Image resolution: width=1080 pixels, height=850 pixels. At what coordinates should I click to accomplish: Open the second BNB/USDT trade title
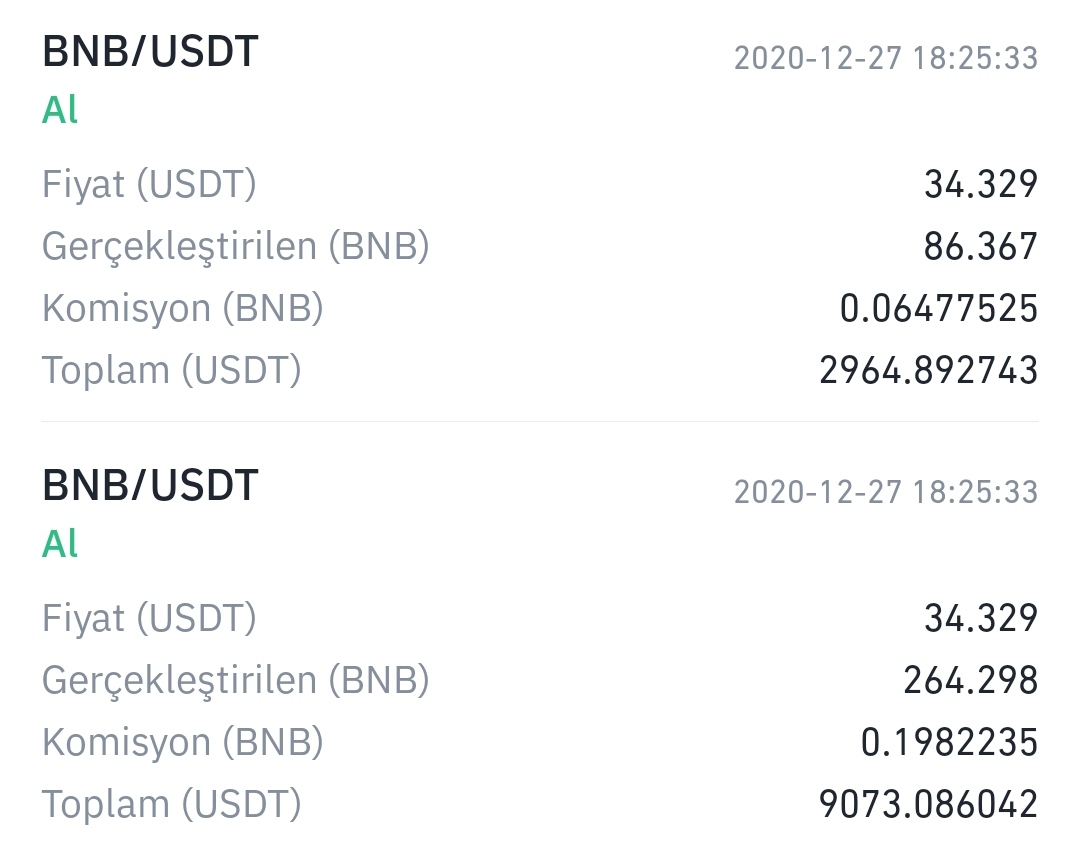click(150, 486)
